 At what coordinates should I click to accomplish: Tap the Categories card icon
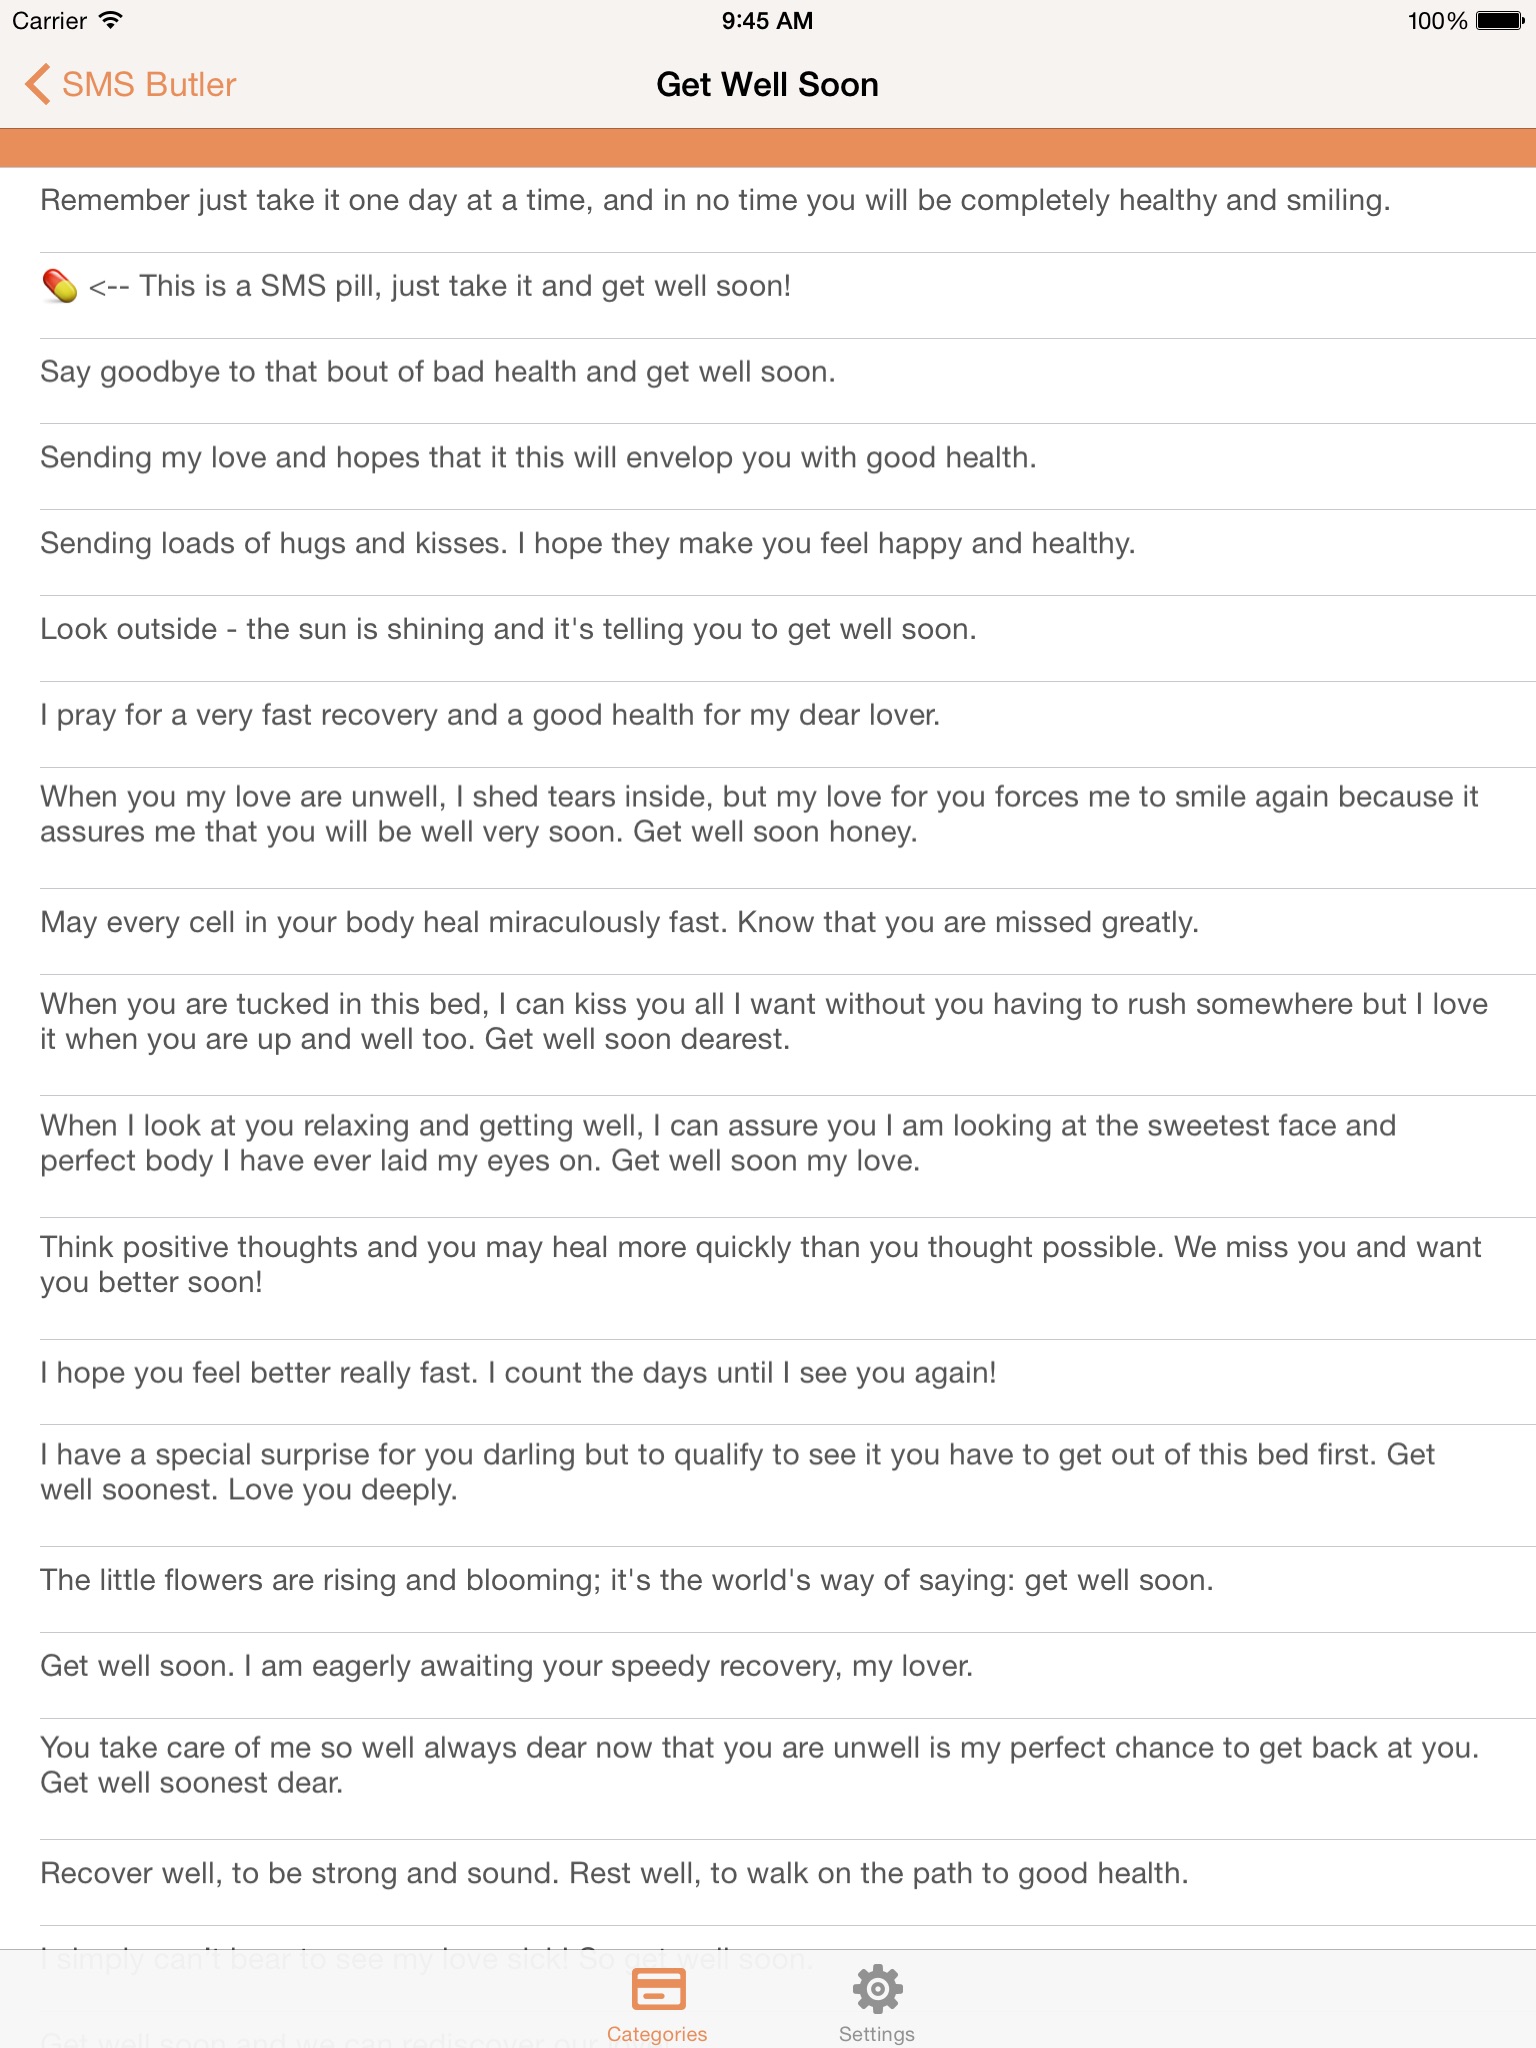[x=658, y=1988]
